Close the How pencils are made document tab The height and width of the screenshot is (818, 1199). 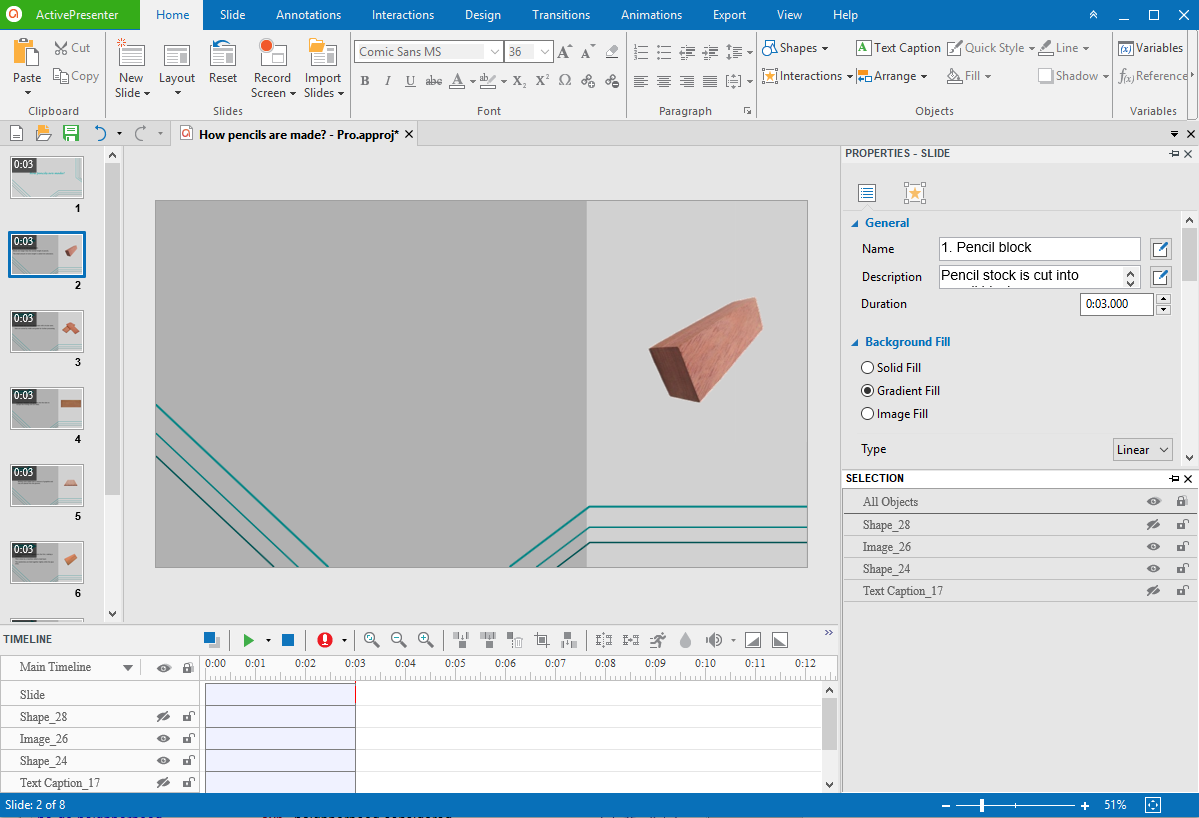tap(409, 135)
